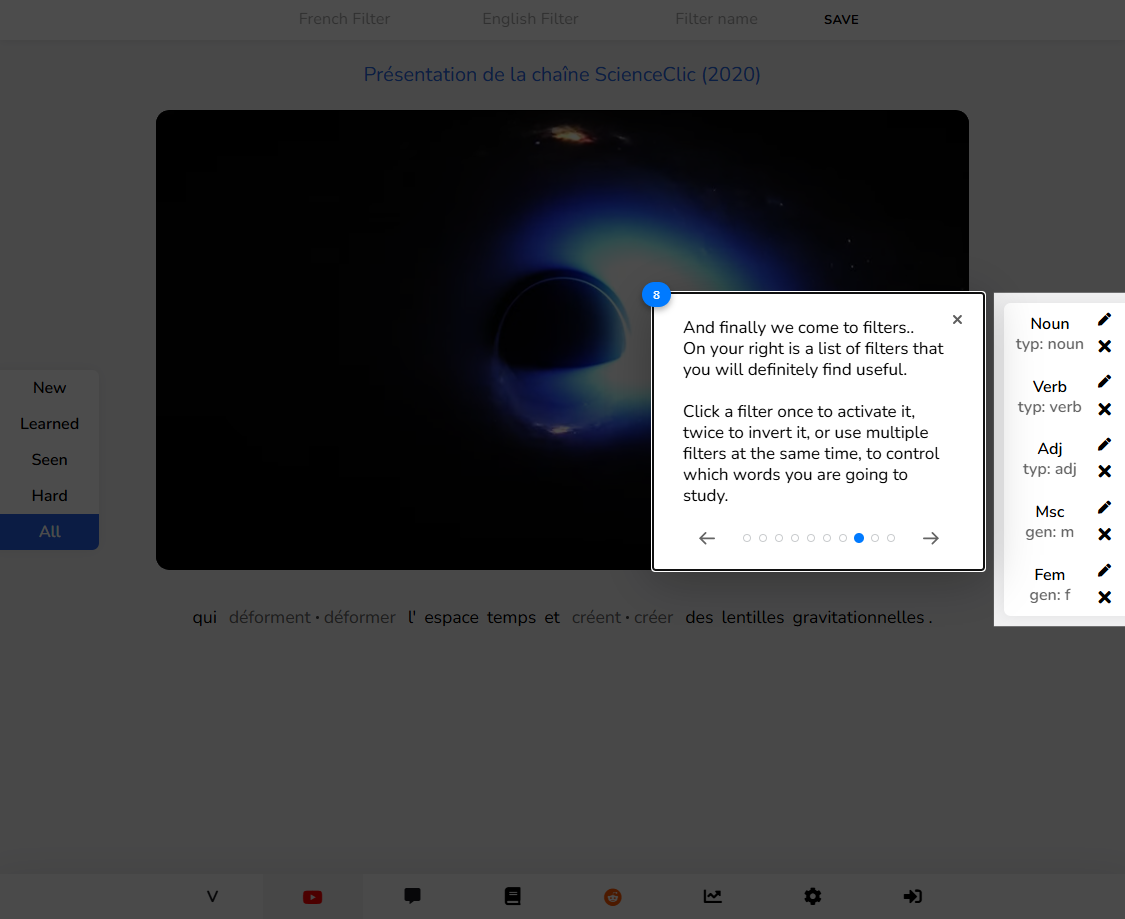Viewport: 1125px width, 919px height.
Task: Select the New words tab
Action: click(50, 388)
